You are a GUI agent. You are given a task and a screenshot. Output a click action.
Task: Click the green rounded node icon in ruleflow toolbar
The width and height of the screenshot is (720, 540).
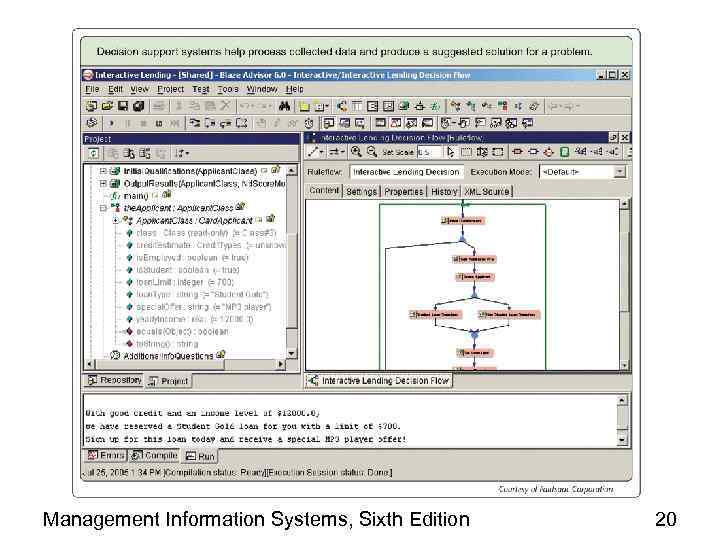tap(565, 152)
